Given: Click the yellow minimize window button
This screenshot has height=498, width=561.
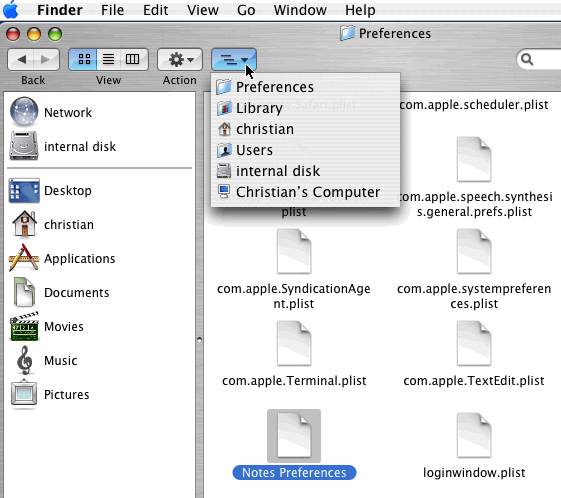Looking at the screenshot, I should 34,34.
